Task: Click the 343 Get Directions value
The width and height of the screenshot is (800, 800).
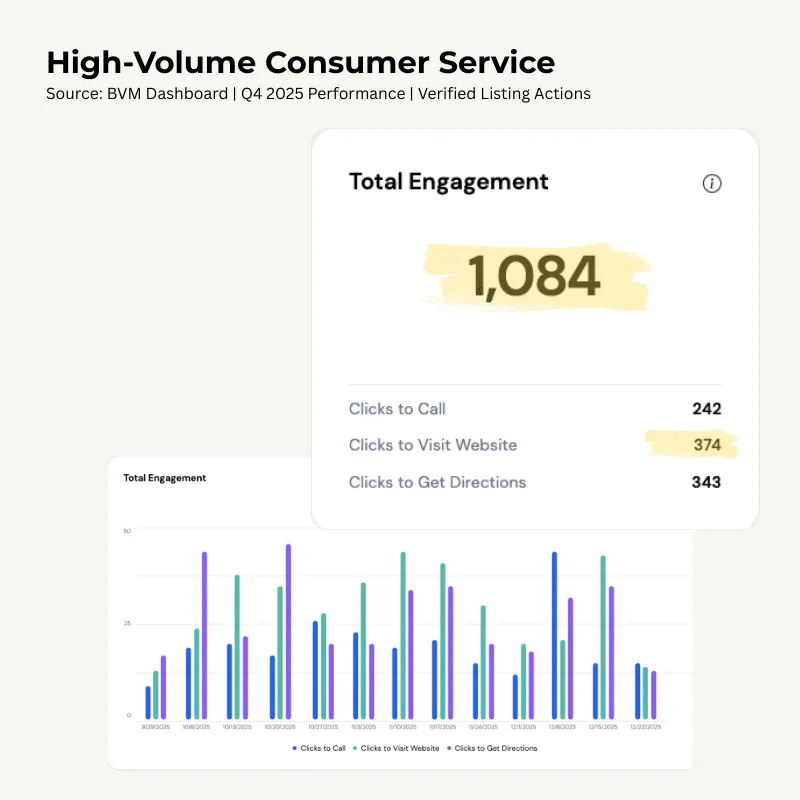Action: pos(704,482)
